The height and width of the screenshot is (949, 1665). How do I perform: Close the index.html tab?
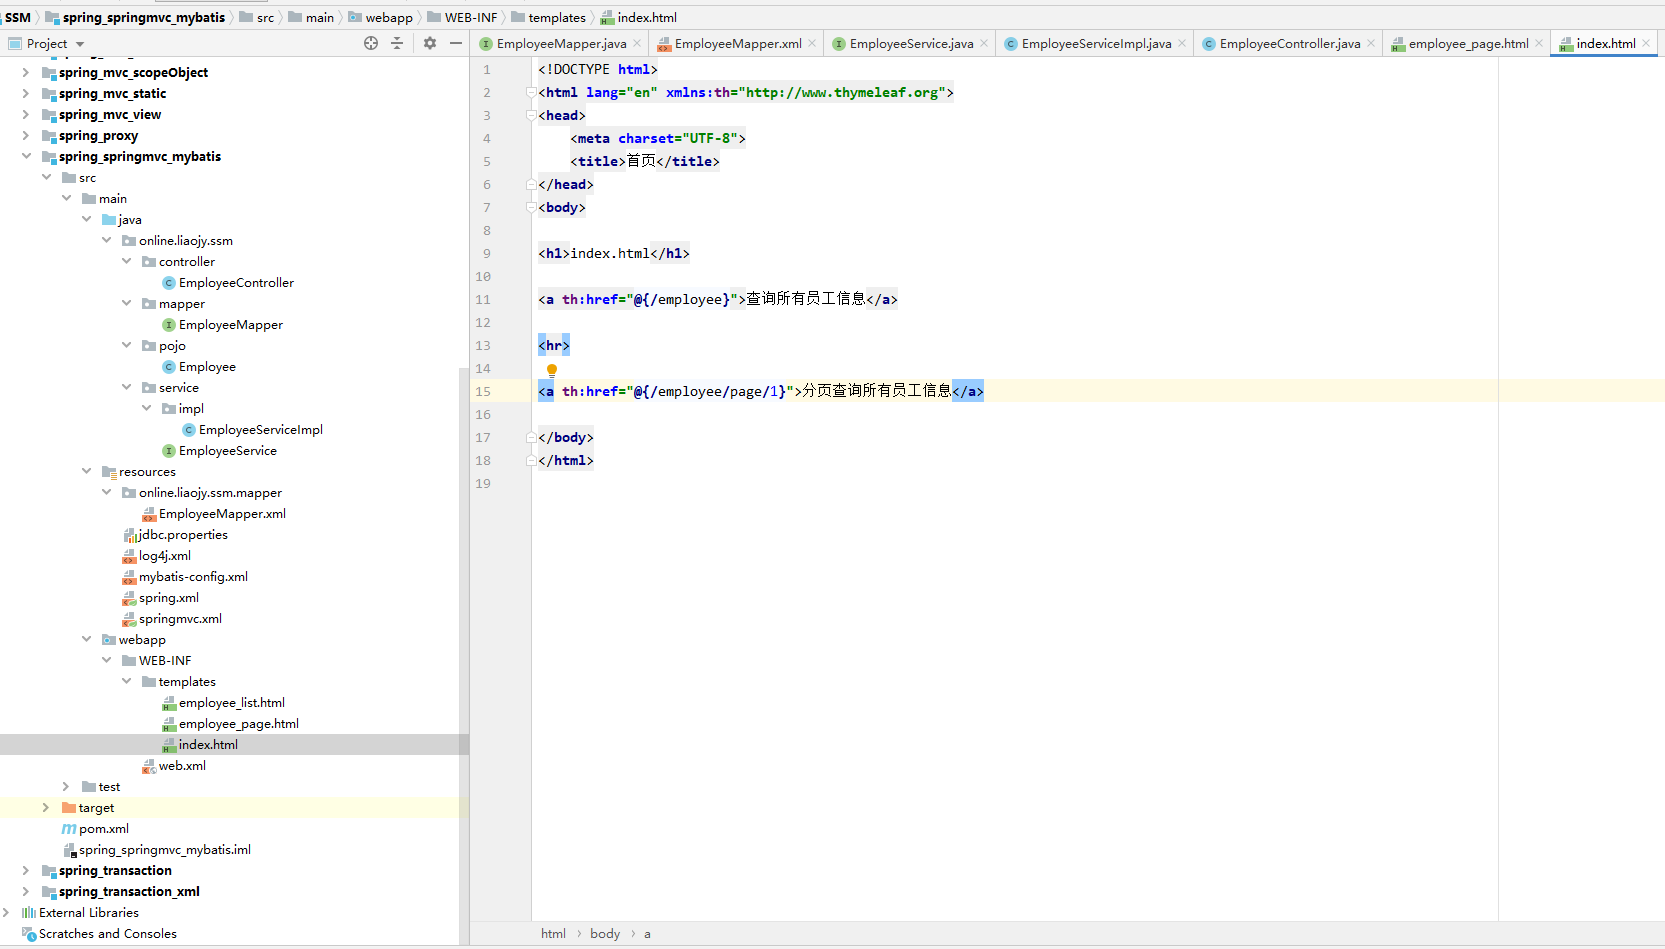pyautogui.click(x=1646, y=43)
